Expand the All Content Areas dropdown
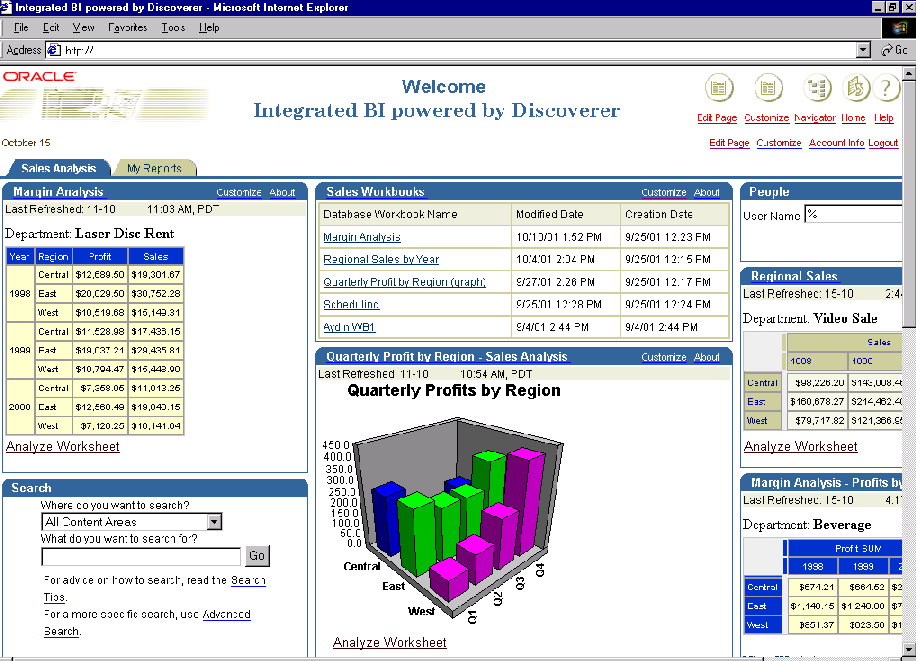The image size is (916, 661). tap(214, 522)
